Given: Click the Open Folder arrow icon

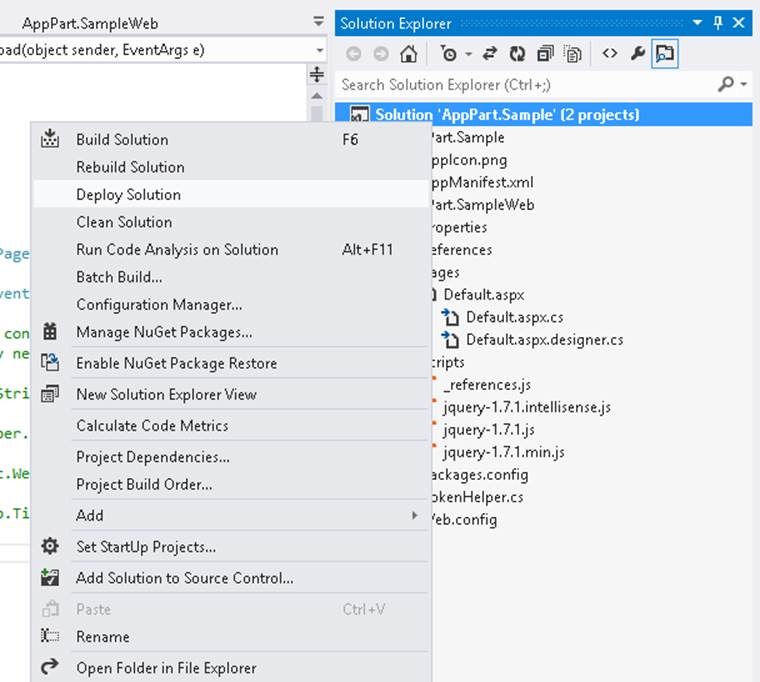Looking at the screenshot, I should (x=50, y=667).
